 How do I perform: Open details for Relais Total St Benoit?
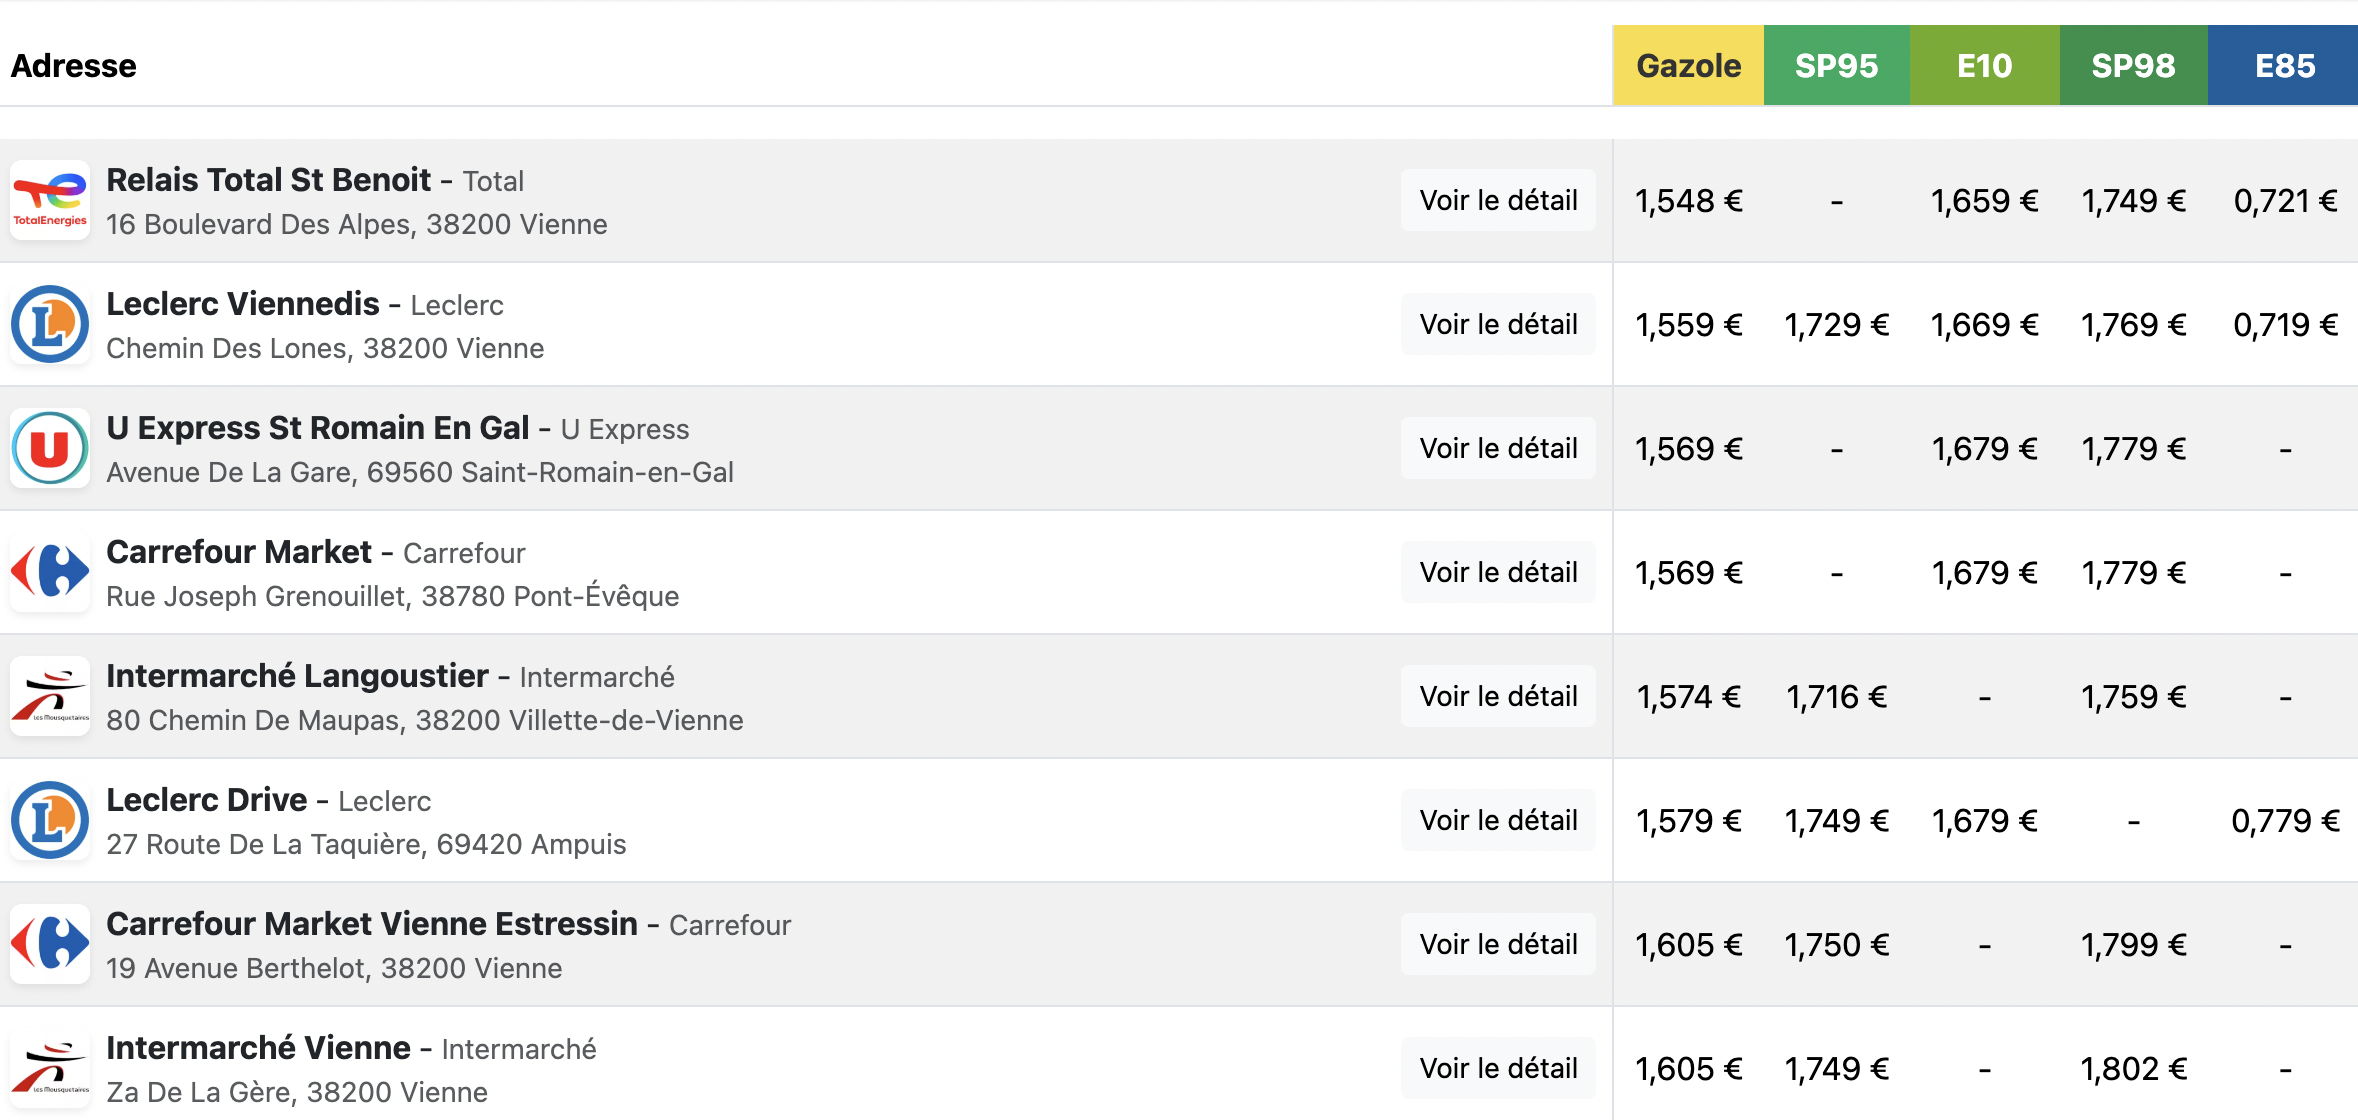1498,200
